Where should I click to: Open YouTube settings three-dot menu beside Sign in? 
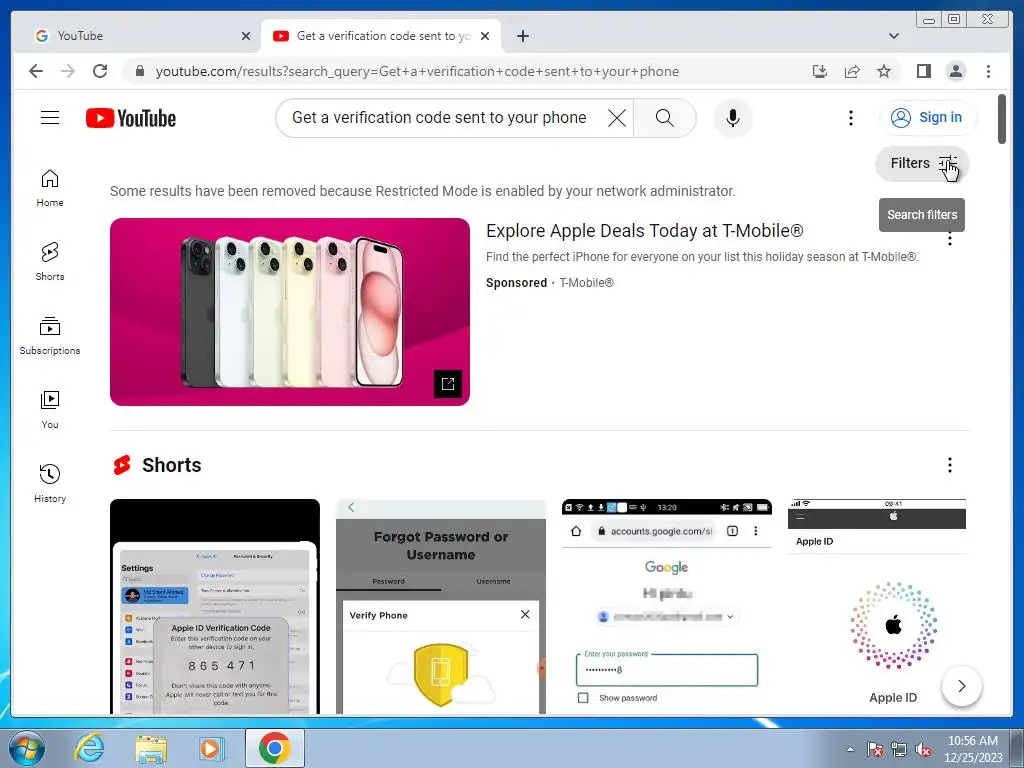850,118
